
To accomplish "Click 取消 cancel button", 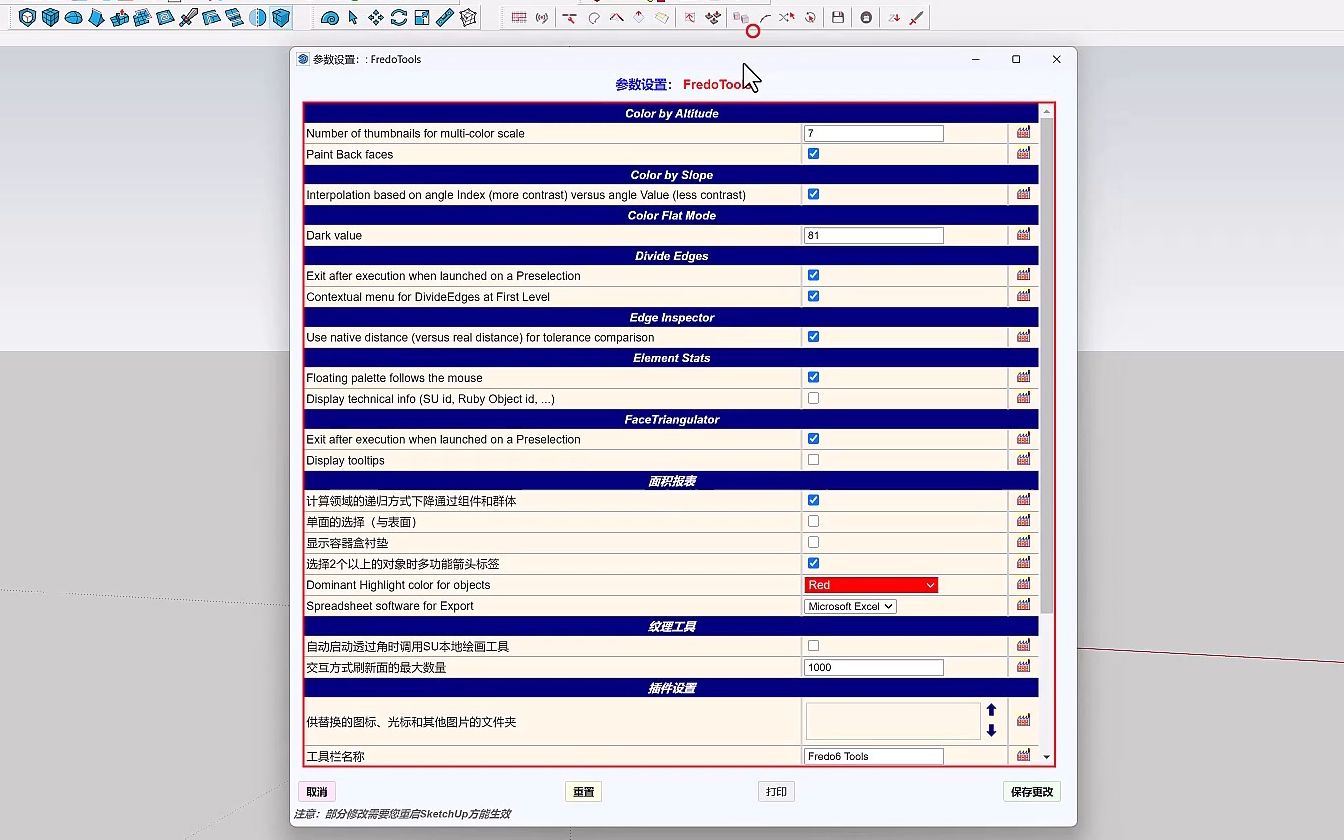I will 317,792.
